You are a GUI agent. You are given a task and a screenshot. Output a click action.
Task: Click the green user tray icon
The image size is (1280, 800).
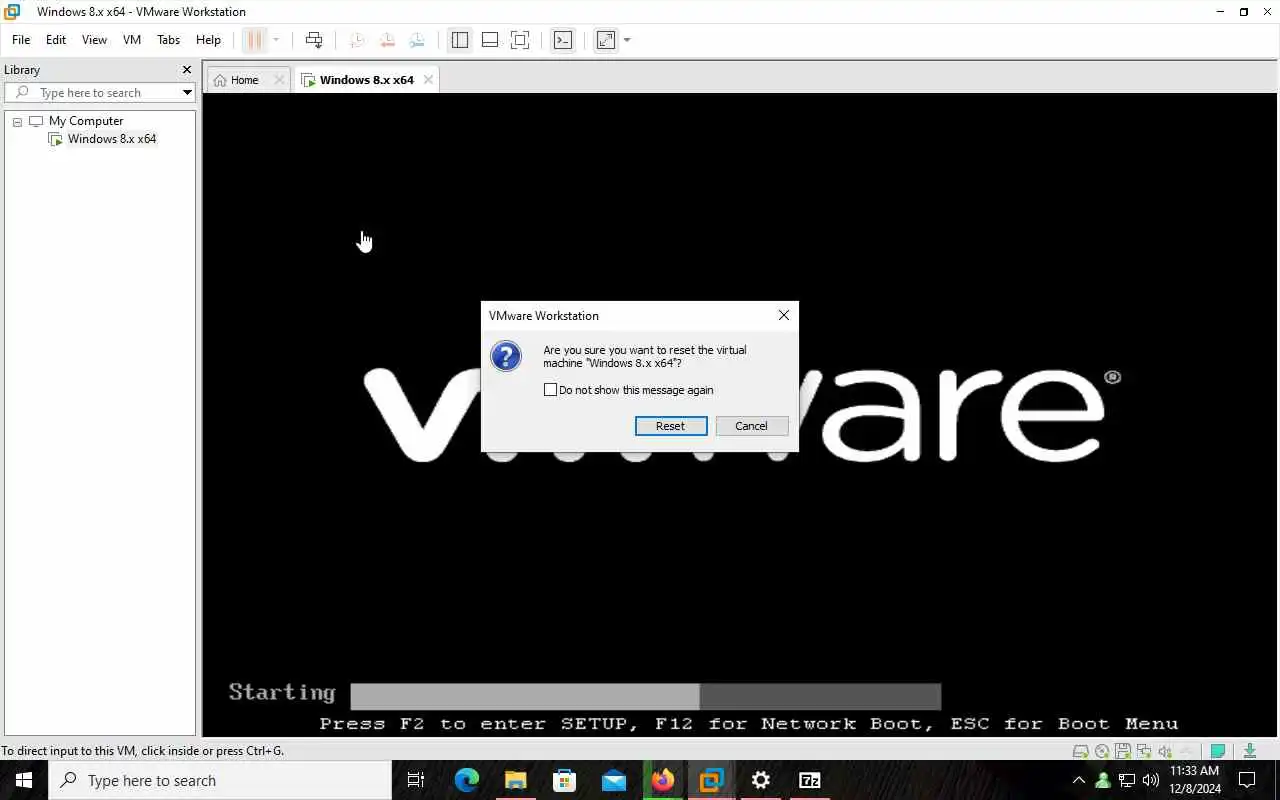coord(1103,780)
